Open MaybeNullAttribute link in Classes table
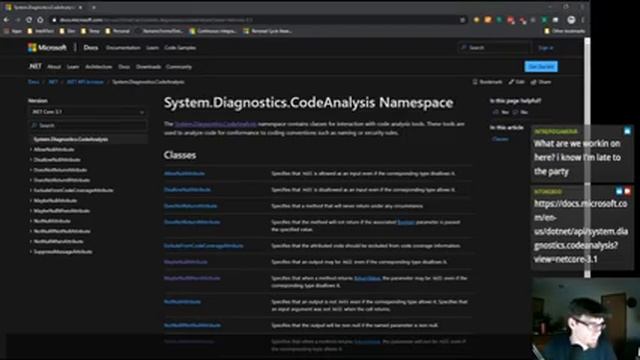640x360 pixels. coord(186,262)
